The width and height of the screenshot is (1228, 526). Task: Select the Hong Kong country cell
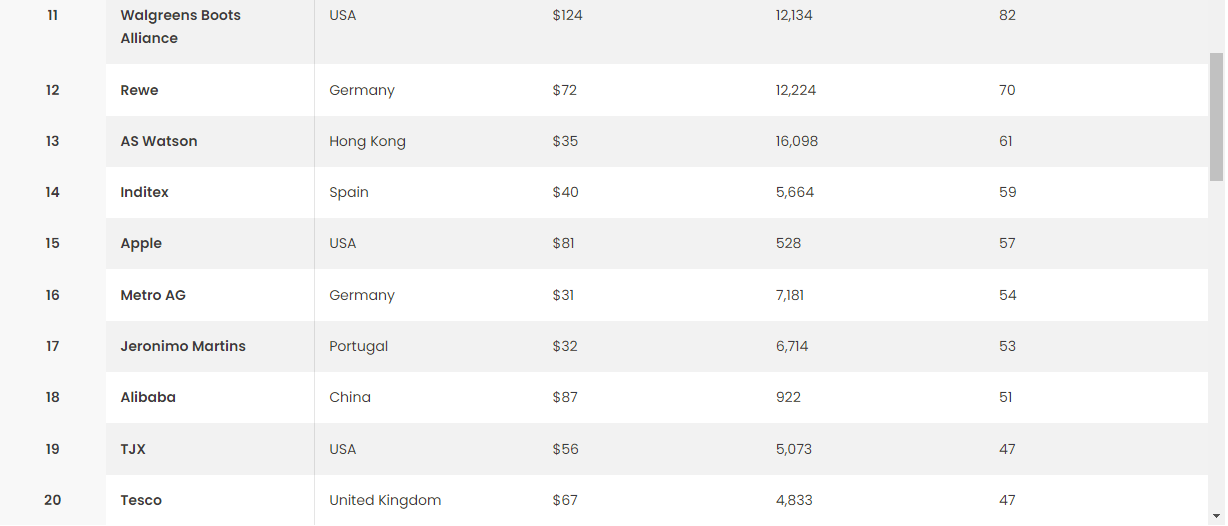tap(367, 141)
